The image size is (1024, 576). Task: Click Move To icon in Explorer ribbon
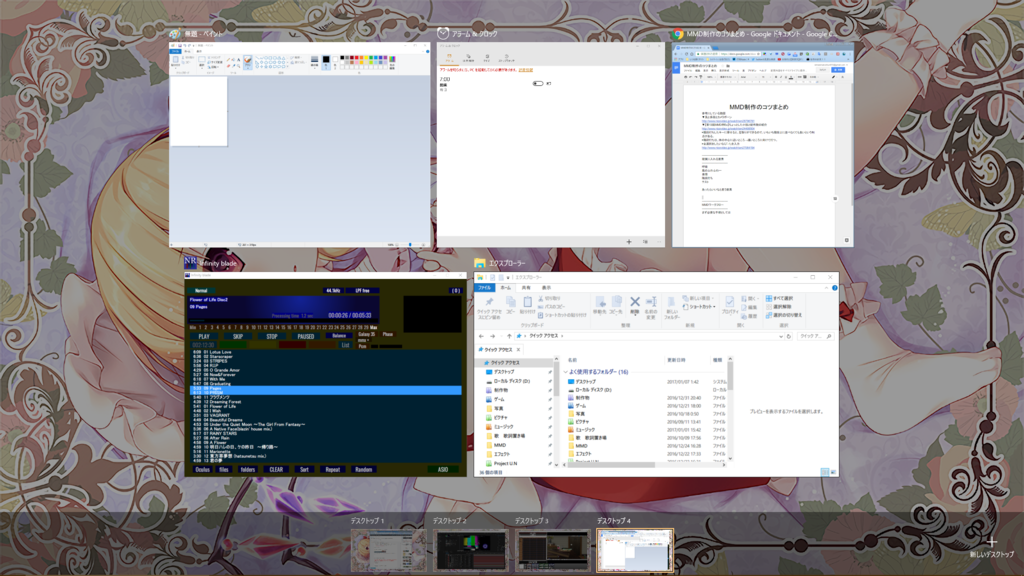[600, 302]
